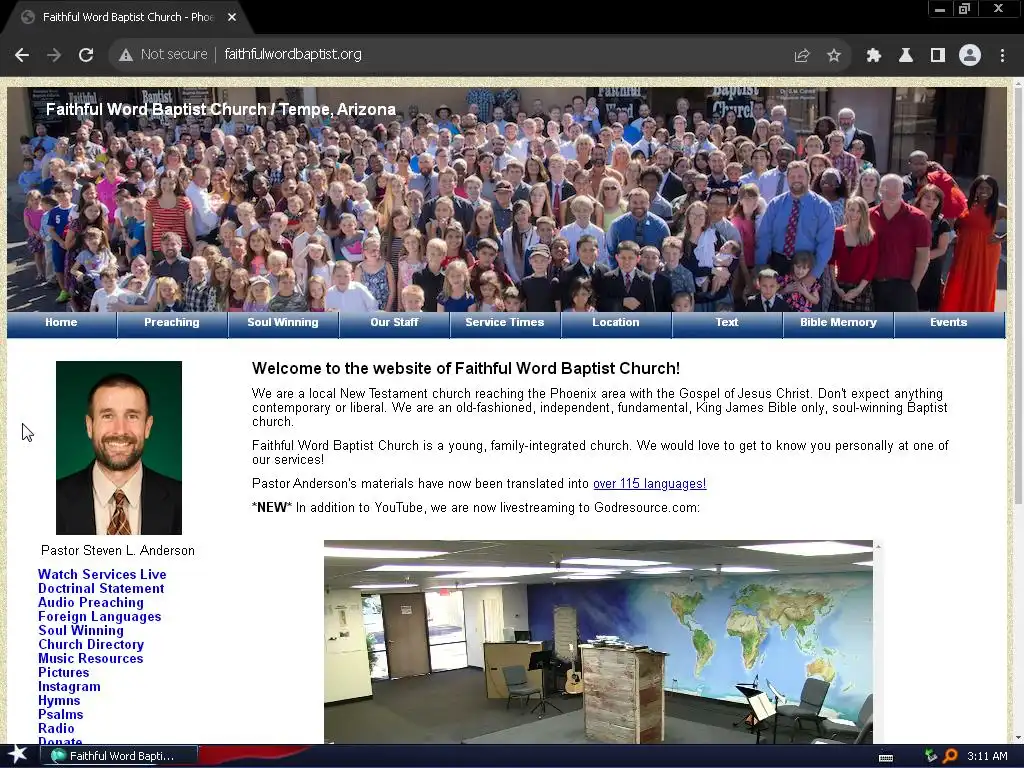Open the Location navigation tab

tap(616, 323)
